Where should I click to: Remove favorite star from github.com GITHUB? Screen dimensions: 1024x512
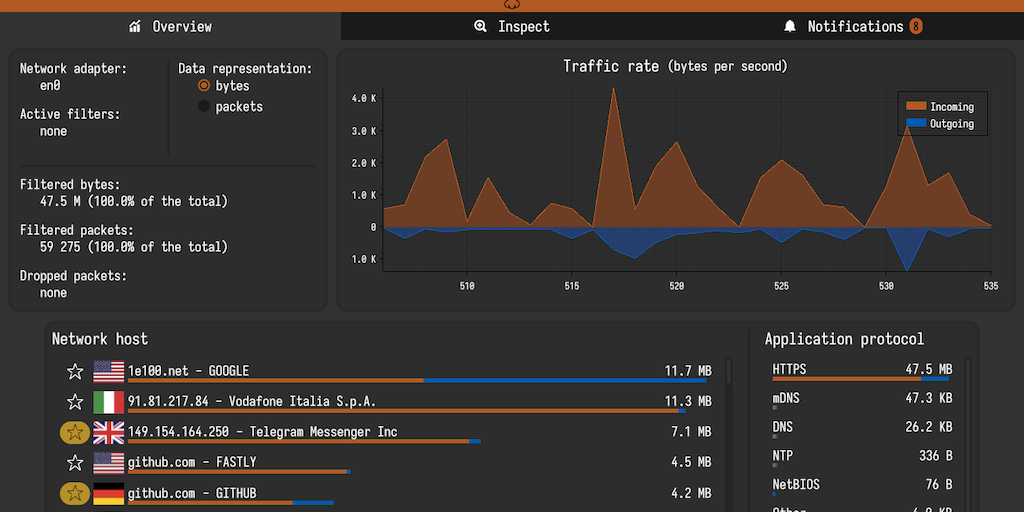tap(74, 493)
